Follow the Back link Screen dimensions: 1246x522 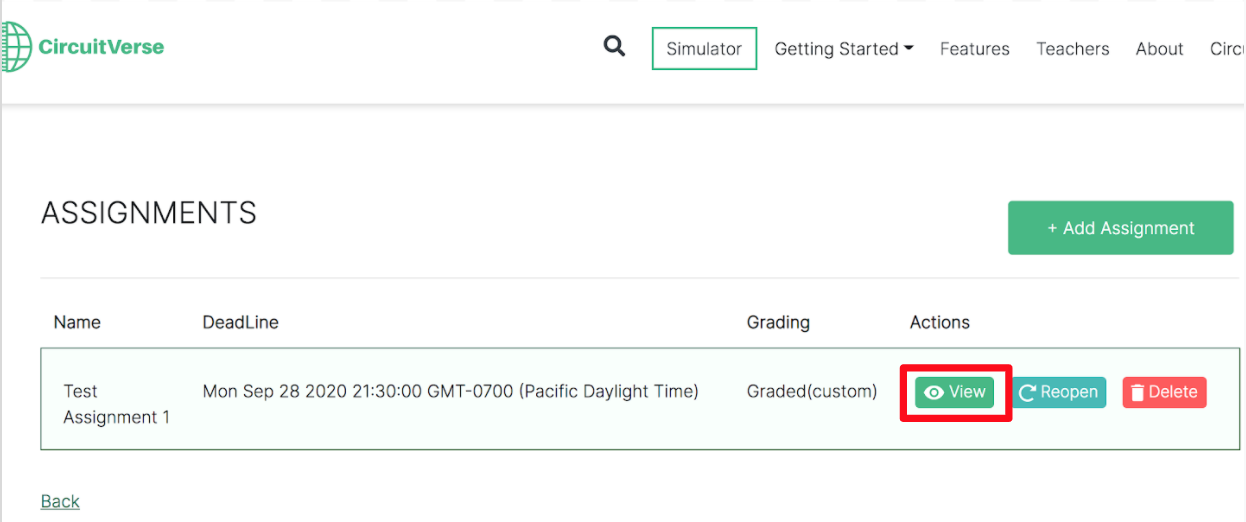coord(60,502)
